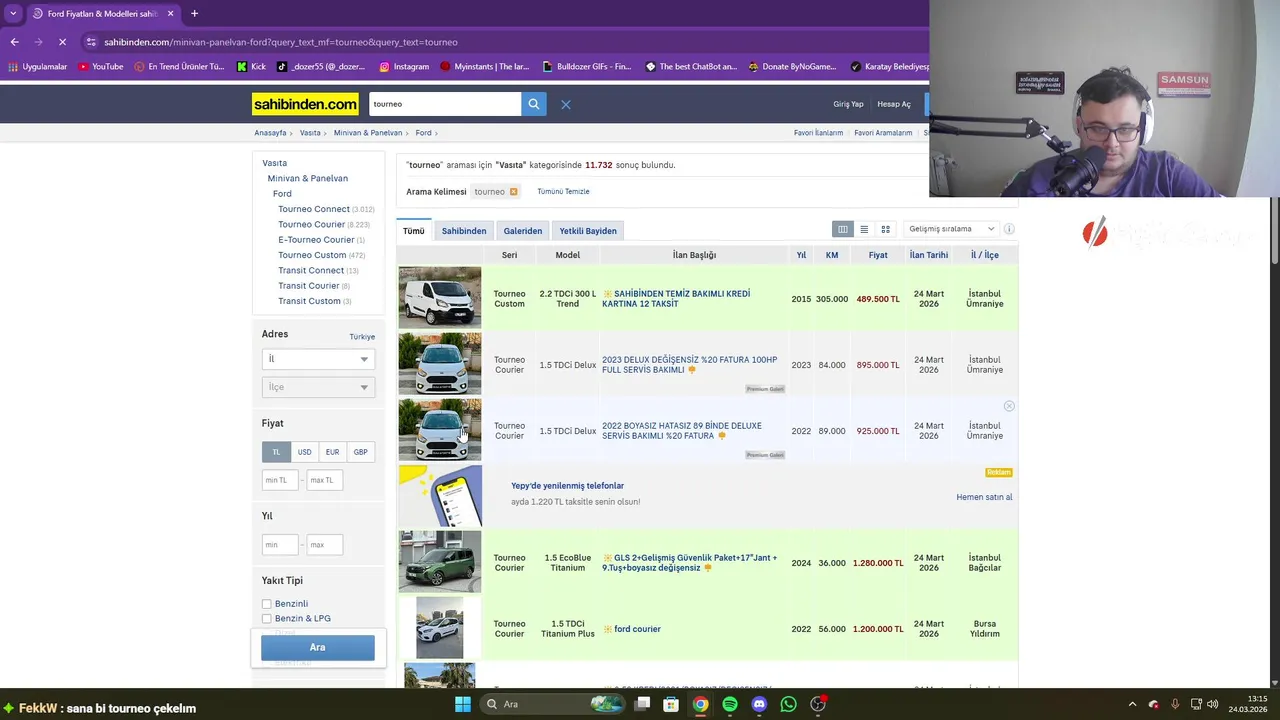Select the Yetkili Bayiden tab
The image size is (1280, 720).
pyautogui.click(x=588, y=231)
